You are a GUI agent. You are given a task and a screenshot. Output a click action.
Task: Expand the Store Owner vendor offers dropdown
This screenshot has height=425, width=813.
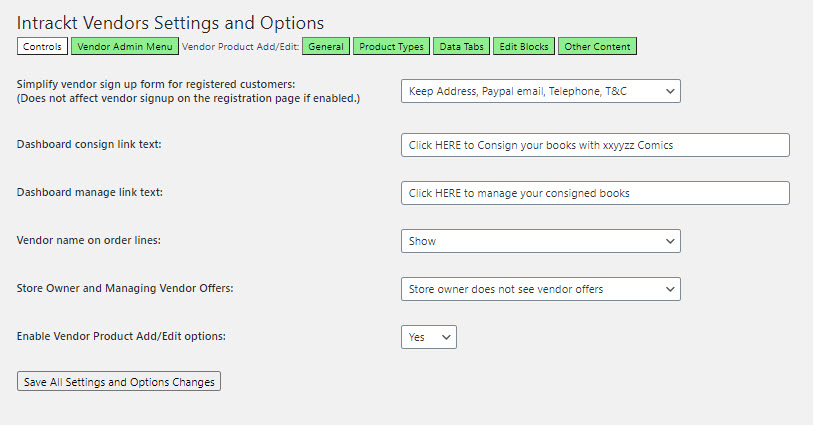pos(540,289)
